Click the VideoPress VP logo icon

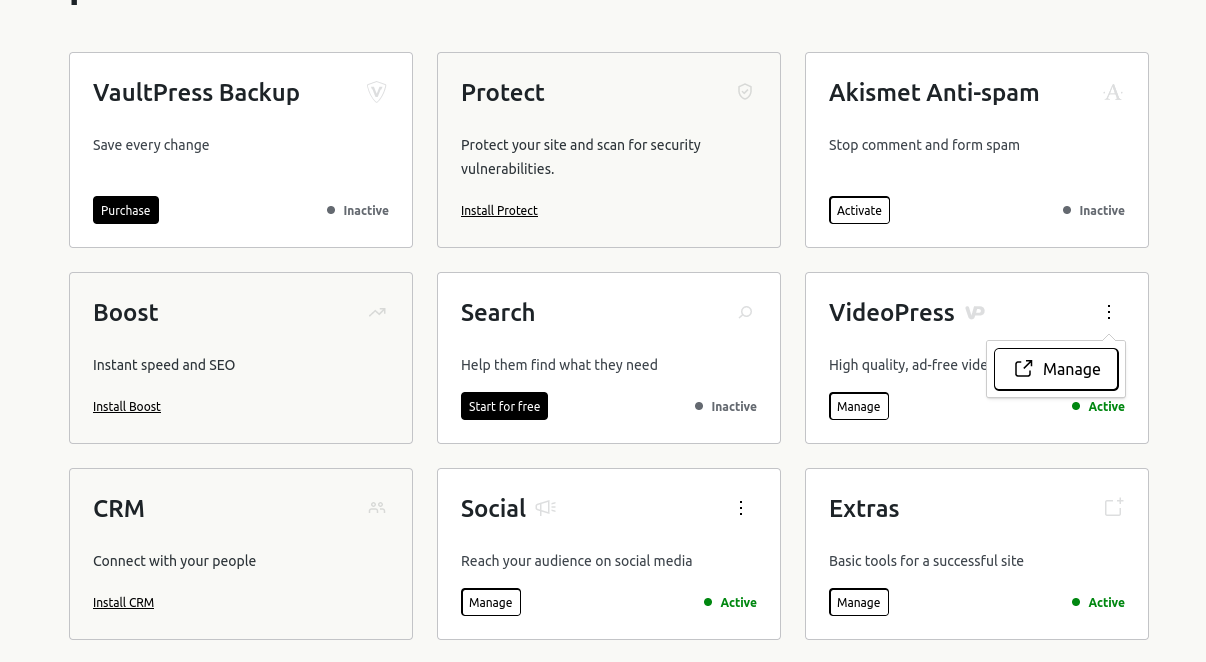click(x=975, y=313)
